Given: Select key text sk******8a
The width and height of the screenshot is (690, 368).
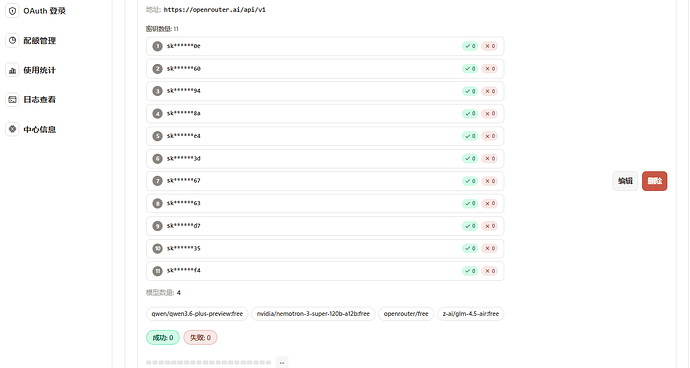Looking at the screenshot, I should click(x=184, y=114).
